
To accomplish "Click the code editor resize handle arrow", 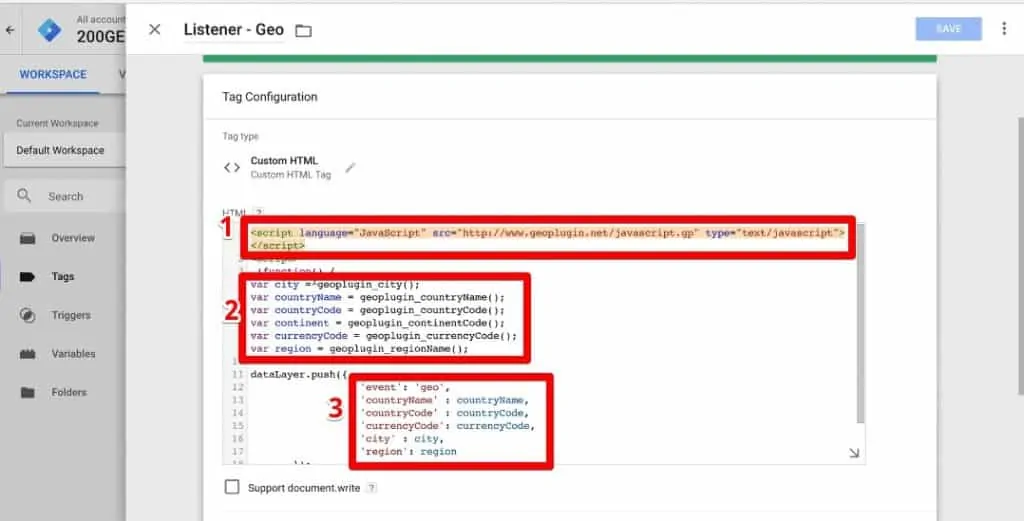I will pyautogui.click(x=854, y=453).
